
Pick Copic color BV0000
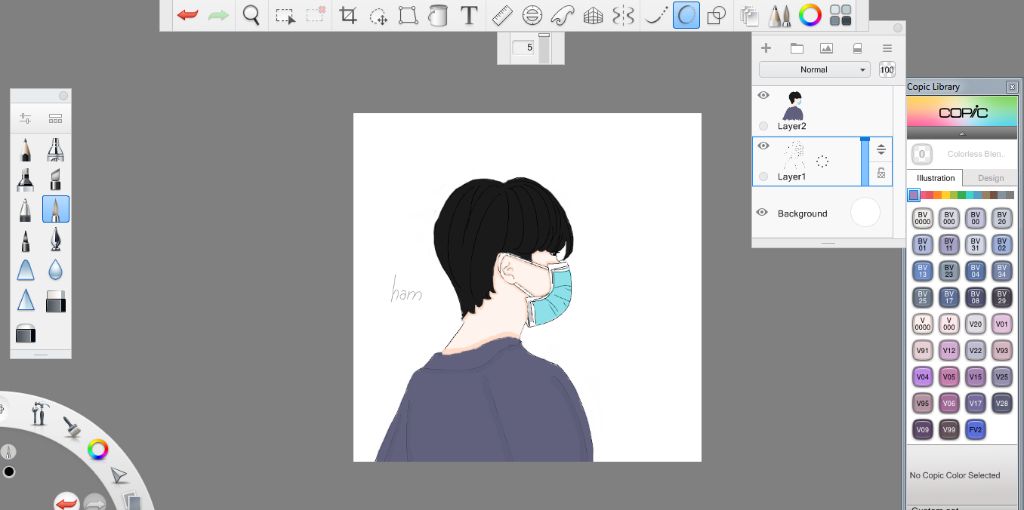[x=922, y=218]
